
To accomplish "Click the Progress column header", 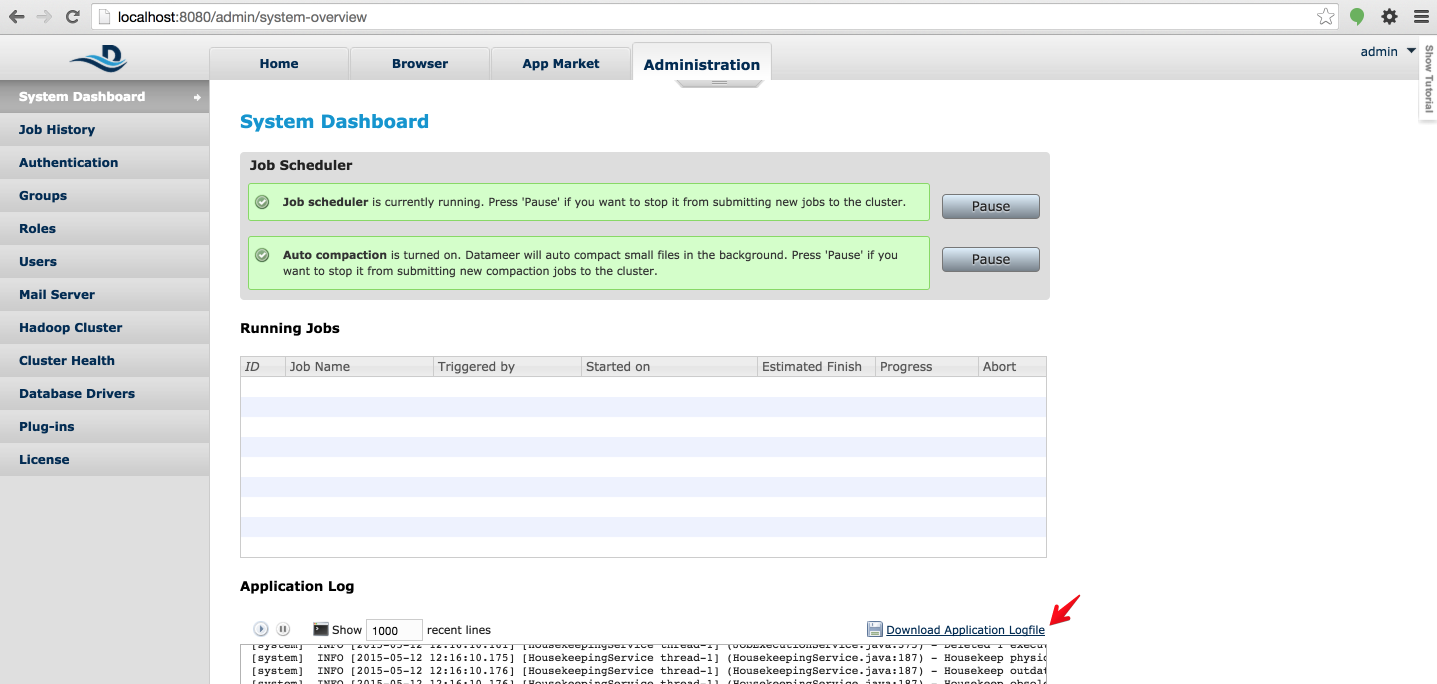I will [x=927, y=367].
